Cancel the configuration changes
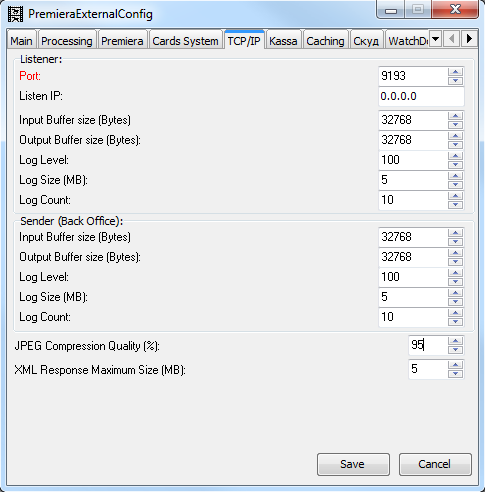This screenshot has height=492, width=485. [435, 464]
